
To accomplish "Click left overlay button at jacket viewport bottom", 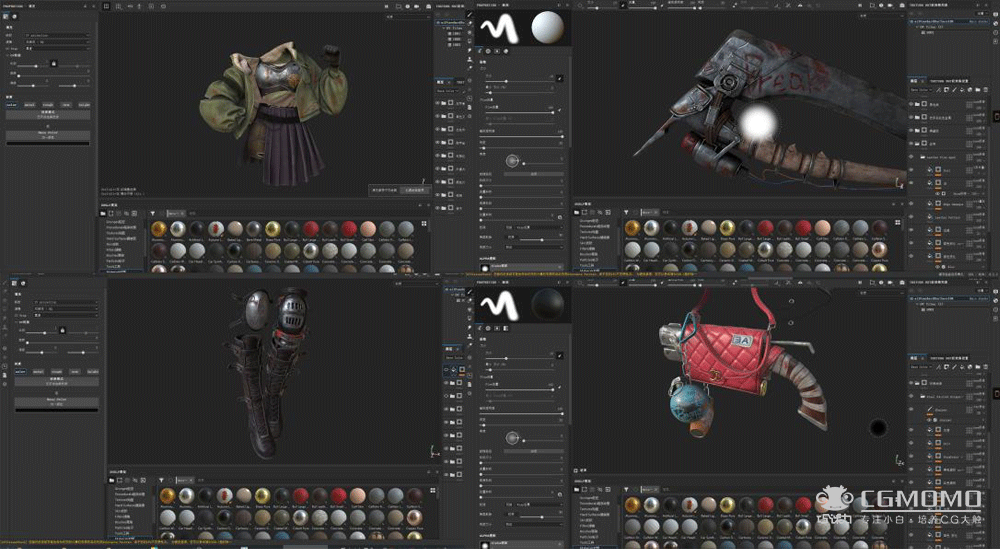I will [385, 190].
